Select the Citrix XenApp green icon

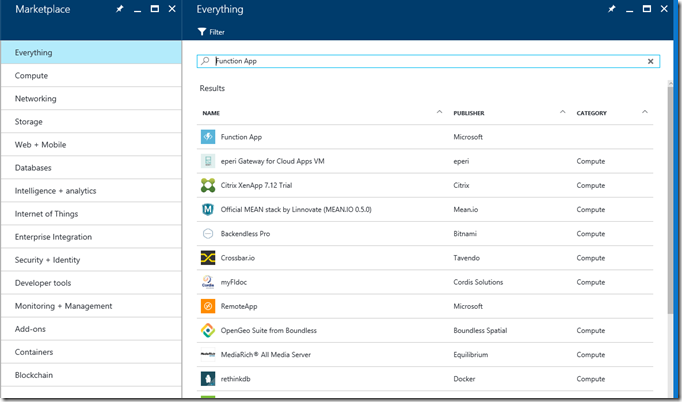point(208,185)
